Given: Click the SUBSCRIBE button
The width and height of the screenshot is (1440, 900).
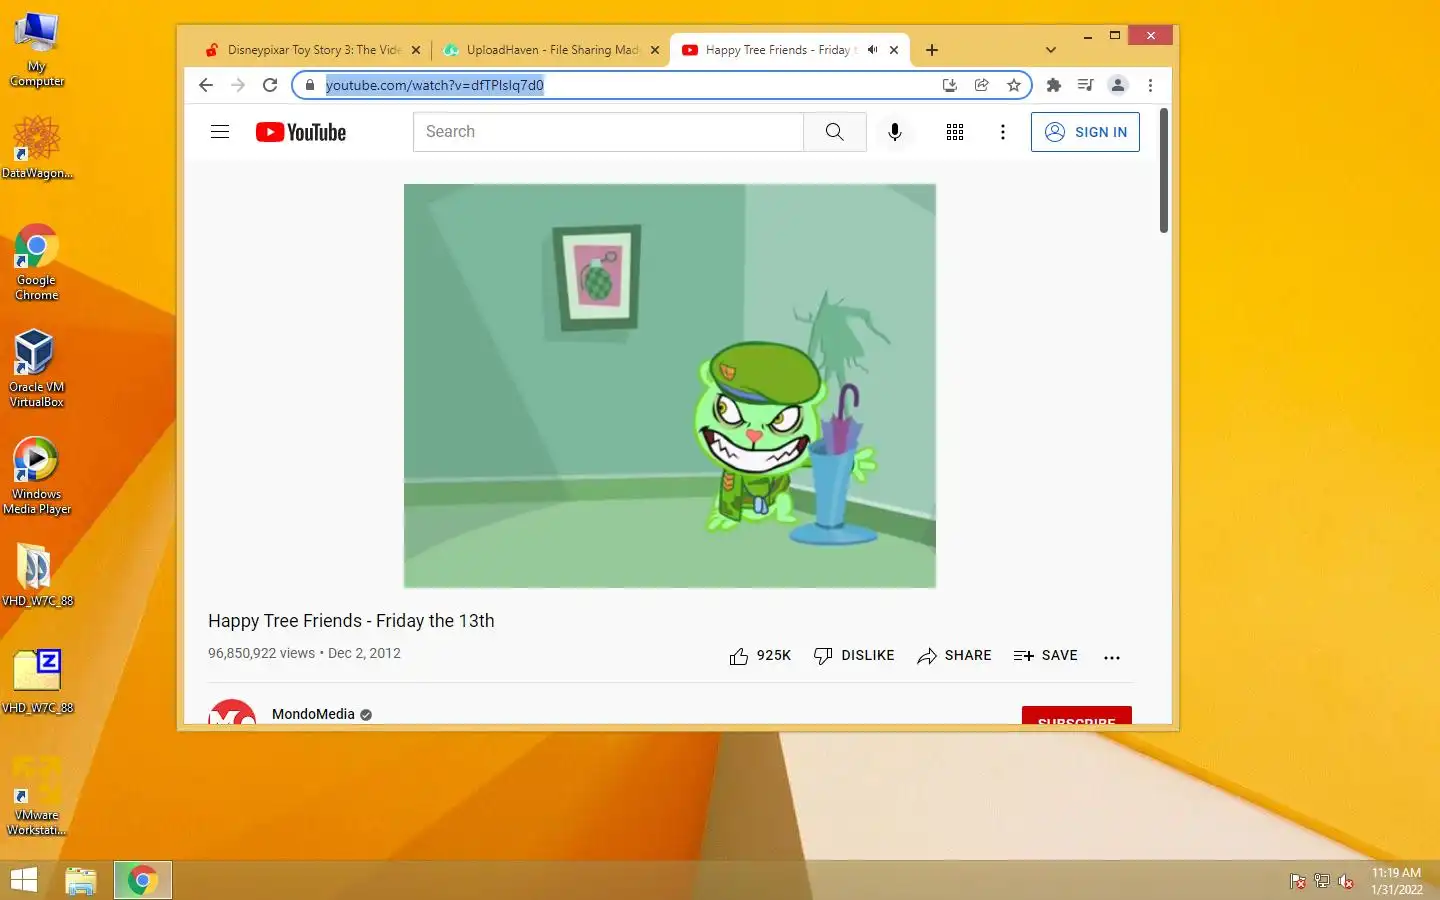Looking at the screenshot, I should (x=1077, y=715).
